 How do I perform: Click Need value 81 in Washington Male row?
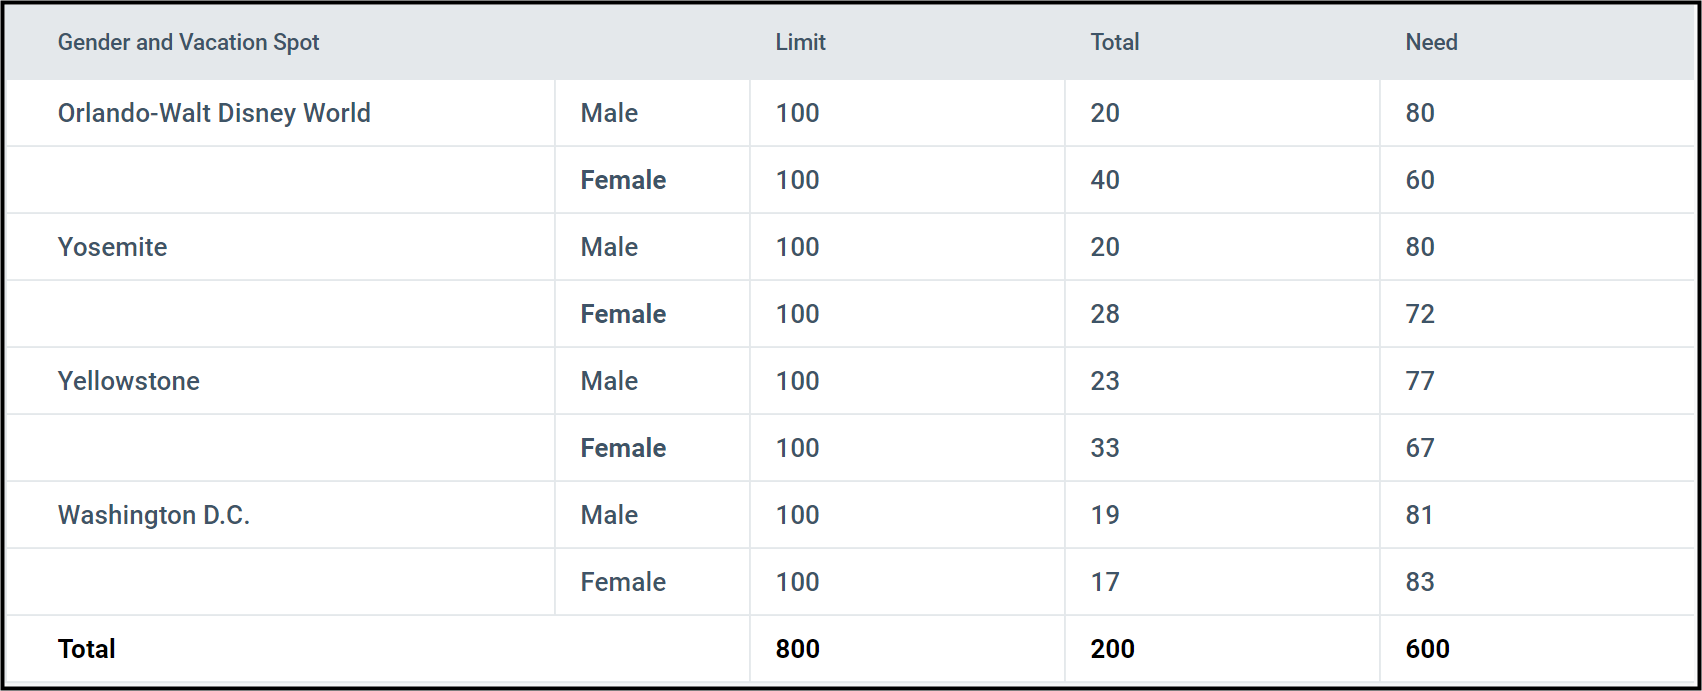point(1419,515)
